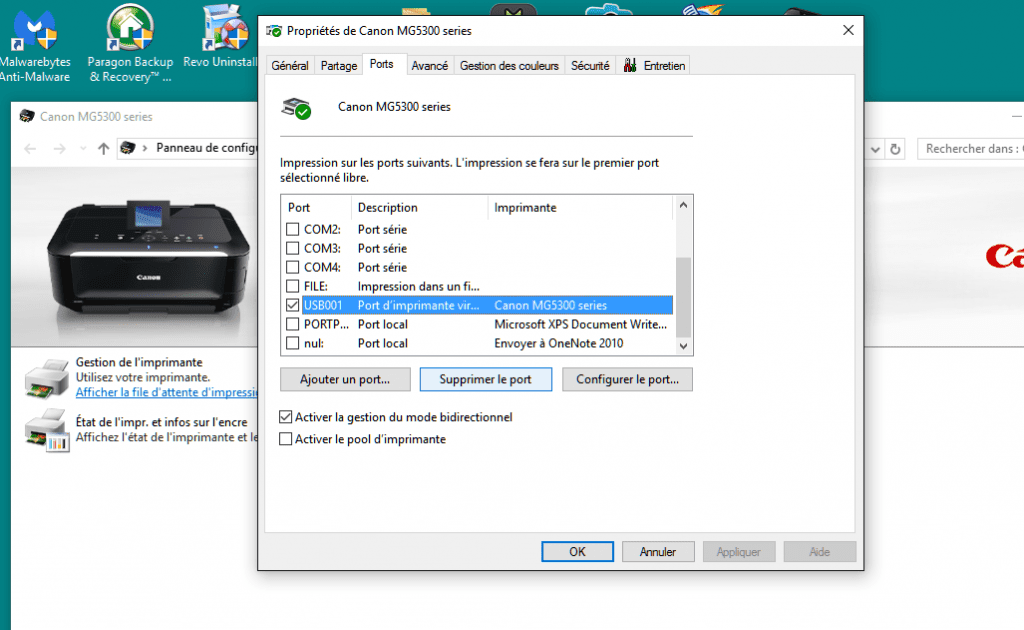Check the COM3: port checkbox

(293, 248)
